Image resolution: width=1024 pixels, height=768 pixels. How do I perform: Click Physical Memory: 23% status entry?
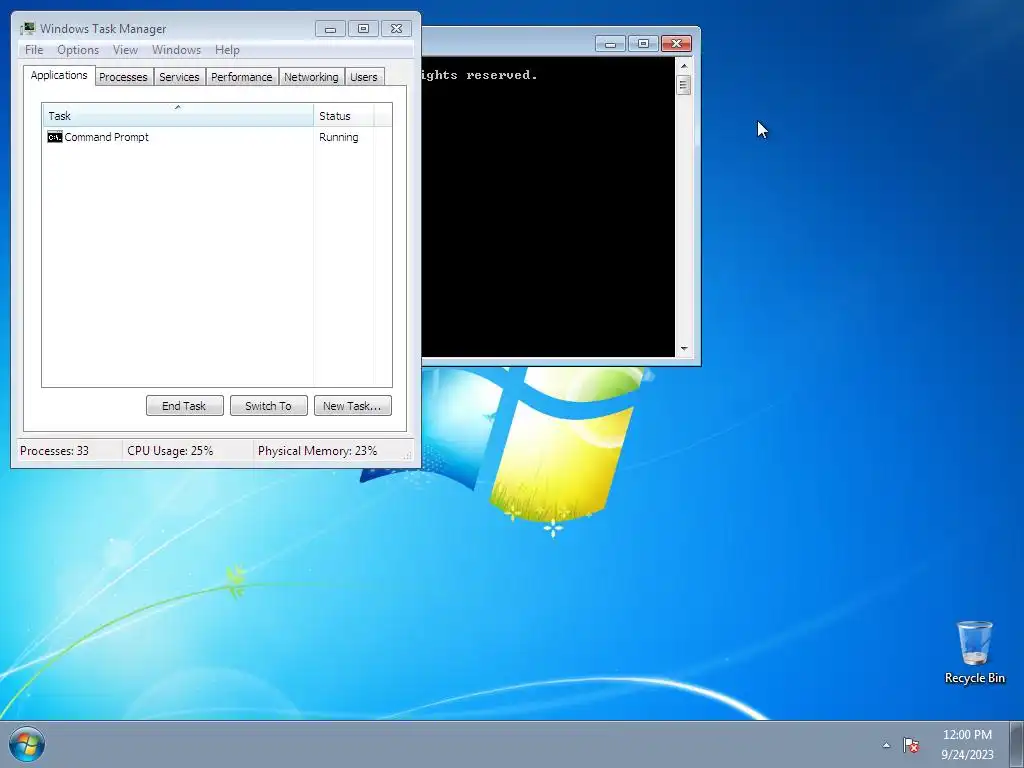317,451
